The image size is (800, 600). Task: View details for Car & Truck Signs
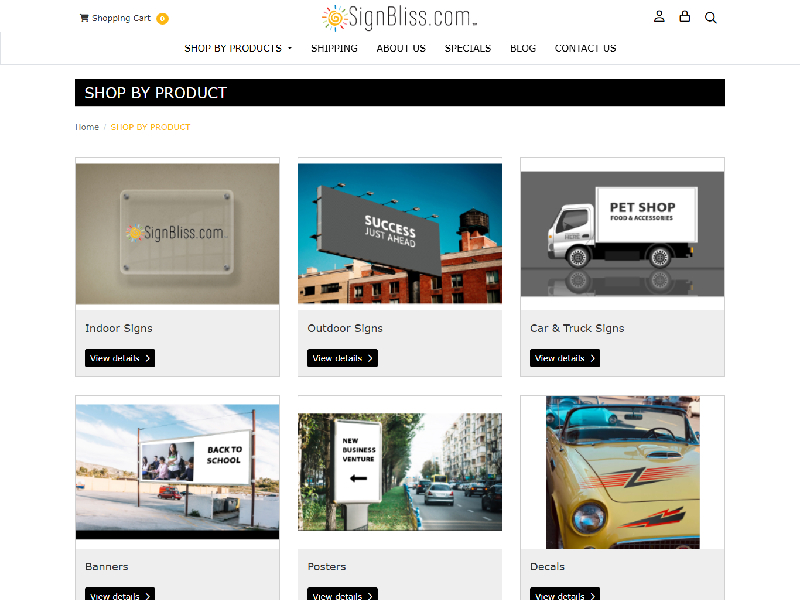tap(565, 358)
